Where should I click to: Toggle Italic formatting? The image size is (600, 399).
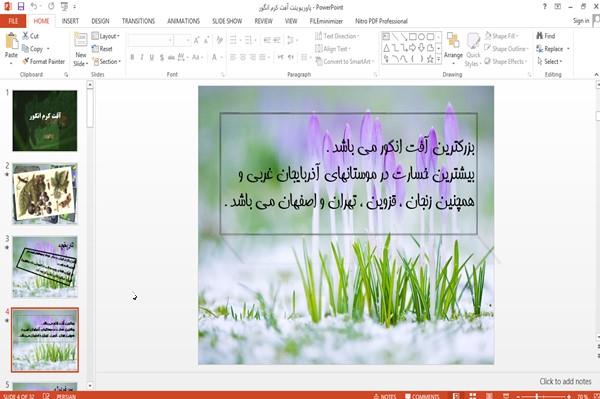coord(142,57)
